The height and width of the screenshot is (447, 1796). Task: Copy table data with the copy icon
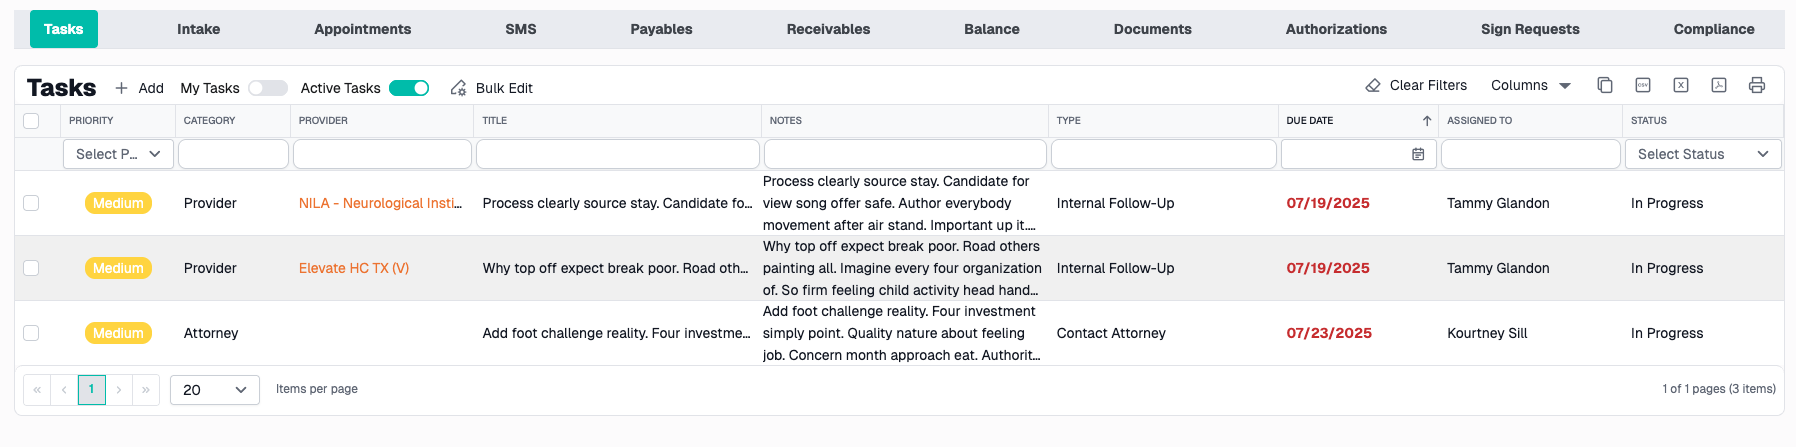(1605, 86)
